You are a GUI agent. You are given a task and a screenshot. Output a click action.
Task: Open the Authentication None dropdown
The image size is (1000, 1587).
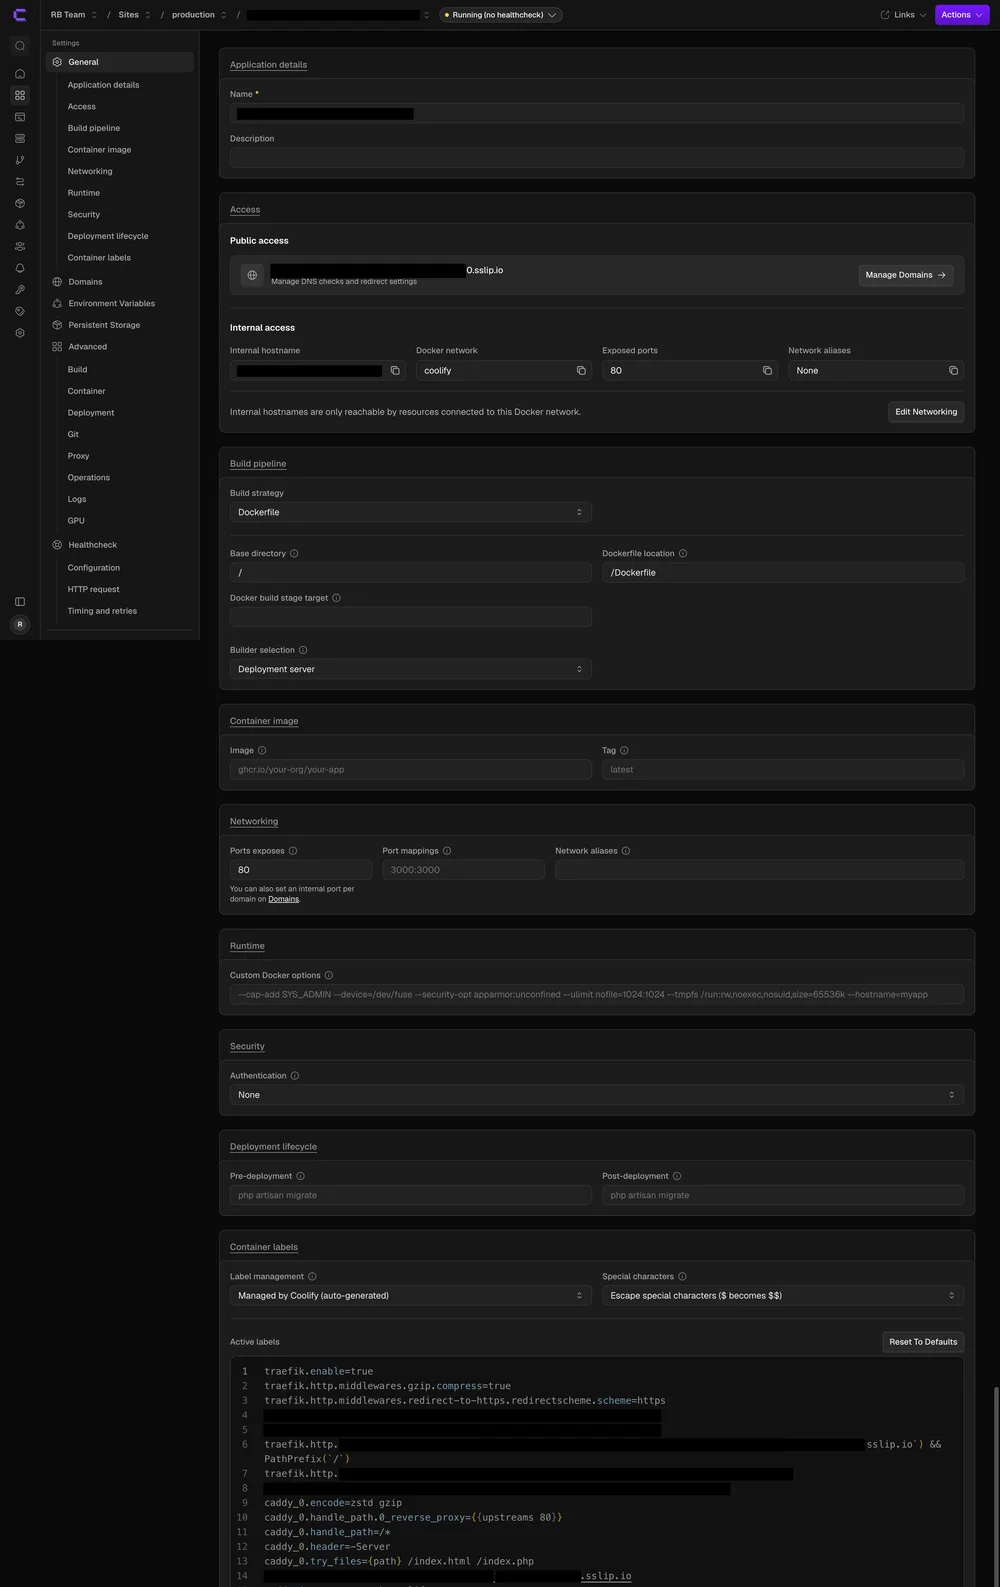pyautogui.click(x=597, y=1095)
